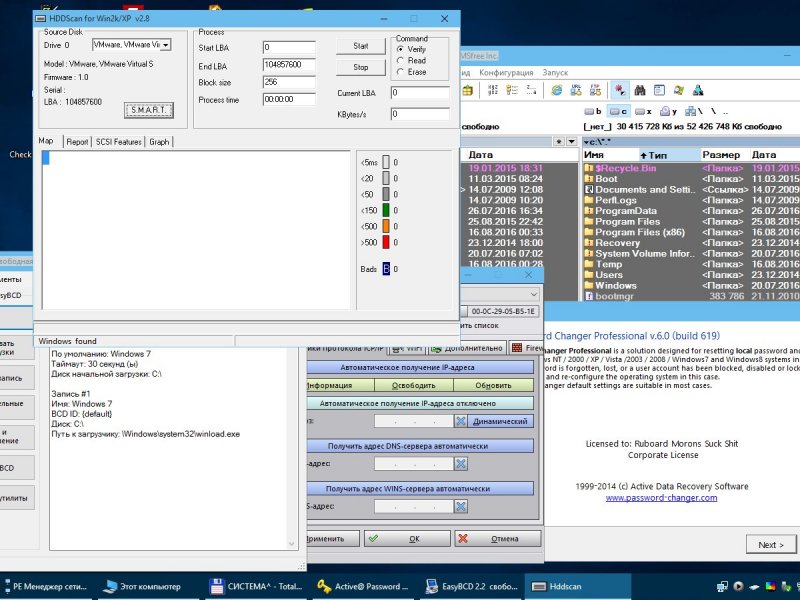This screenshot has width=800, height=600.
Task: Open the HDDScan S.M.A.R.T. report button
Action: point(148,110)
